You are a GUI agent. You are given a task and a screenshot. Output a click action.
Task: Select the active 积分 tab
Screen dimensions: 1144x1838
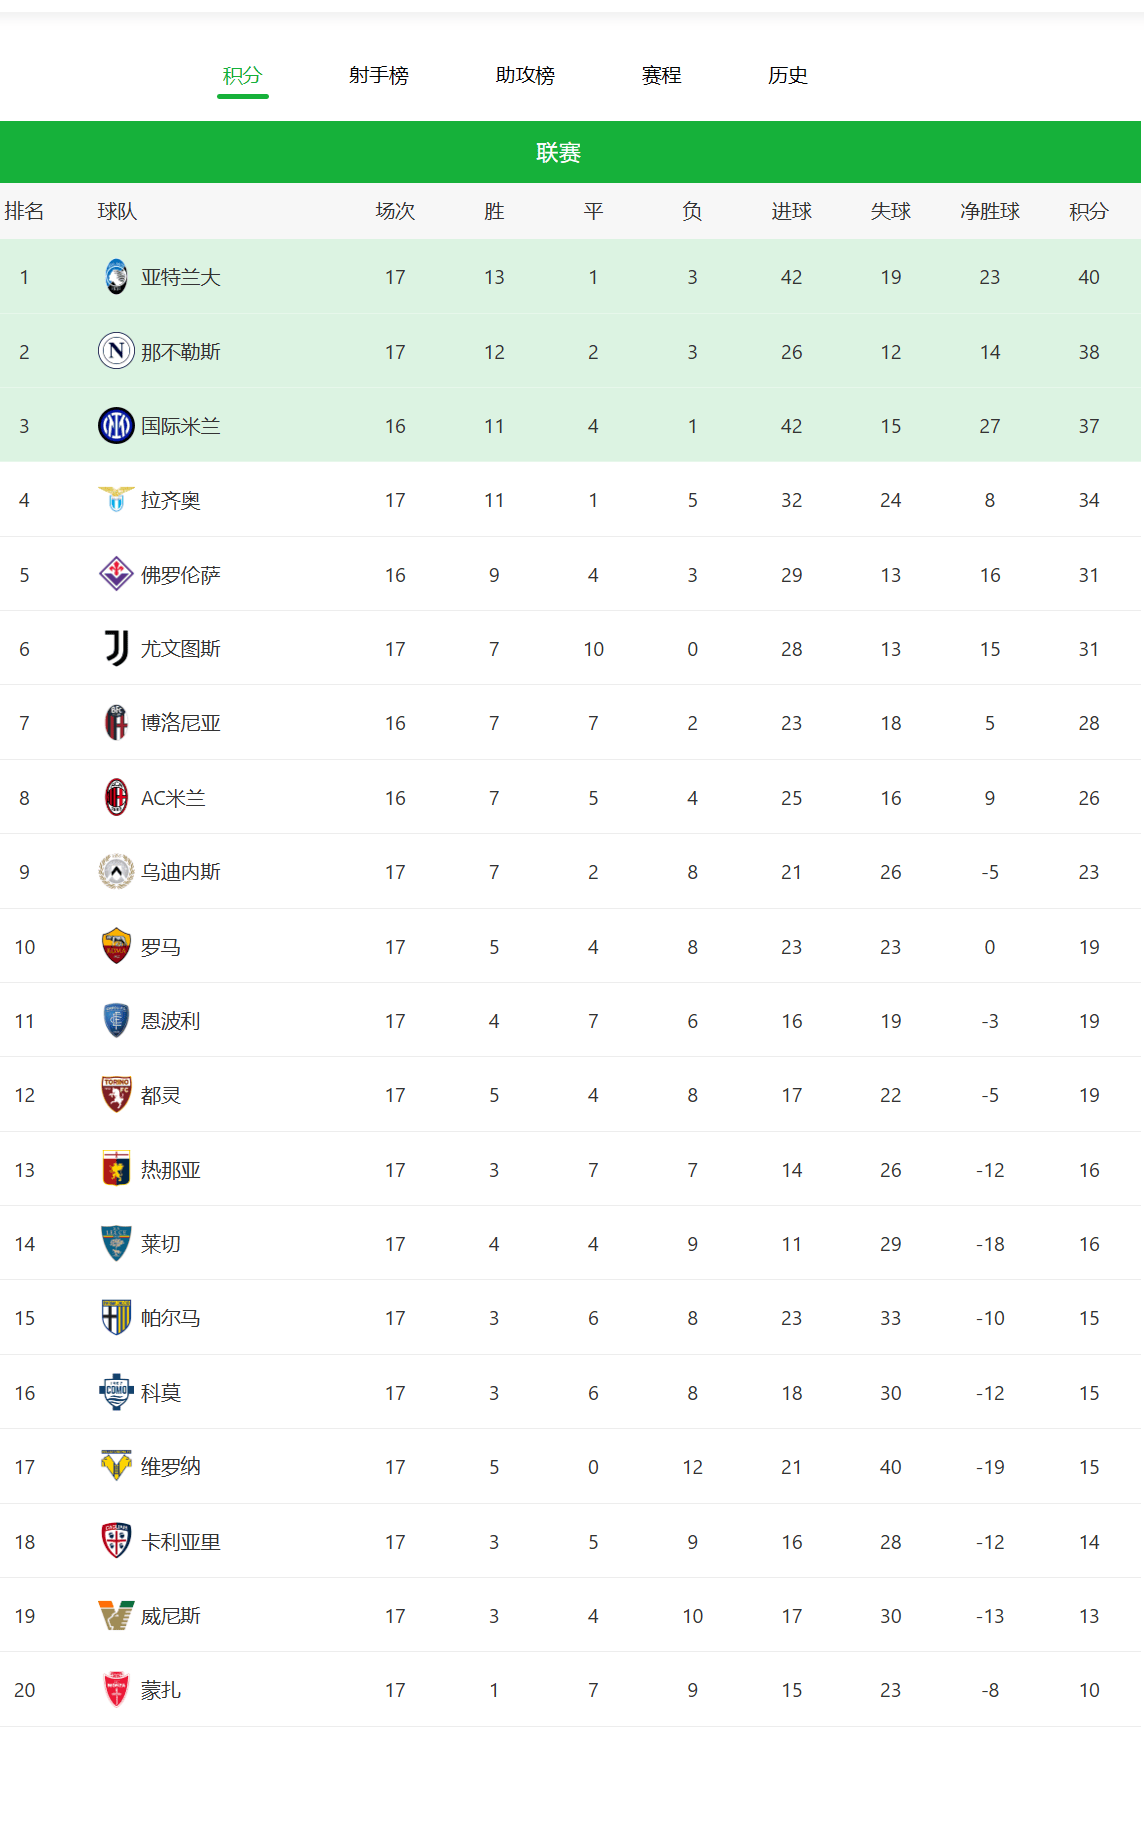(x=242, y=75)
